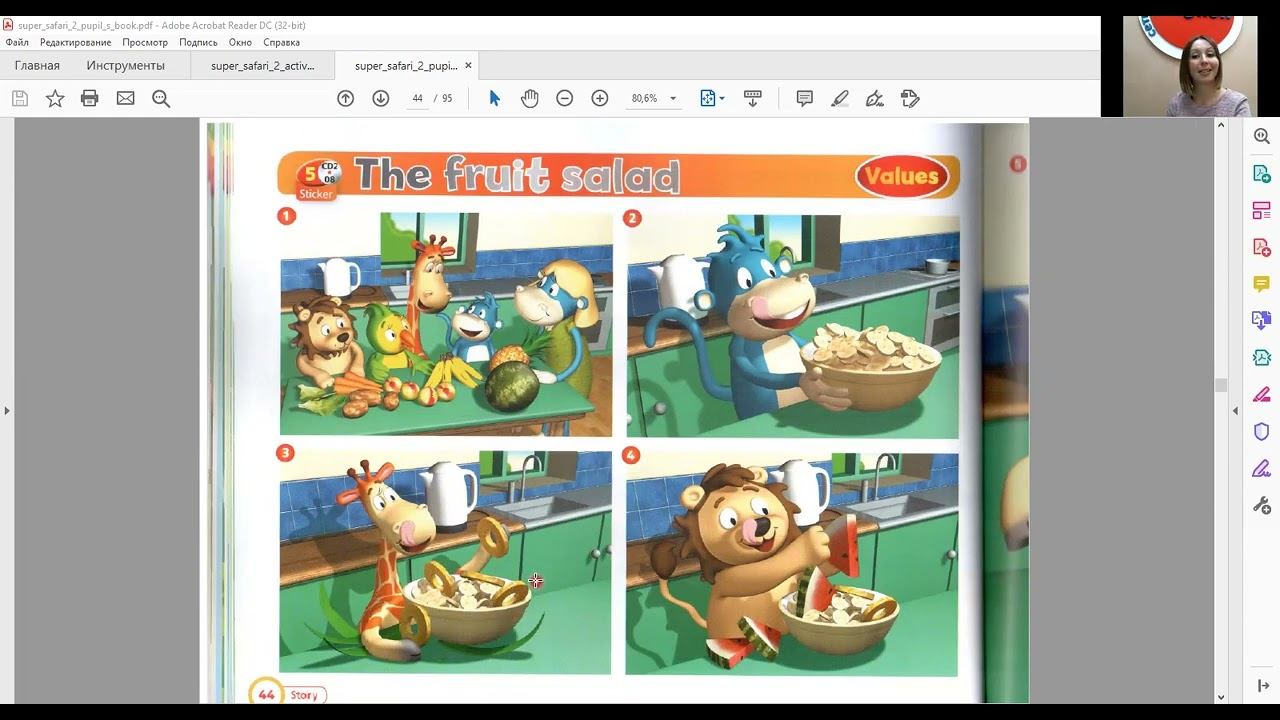1280x720 pixels.
Task: Toggle the scrolling mode icon
Action: click(x=753, y=98)
